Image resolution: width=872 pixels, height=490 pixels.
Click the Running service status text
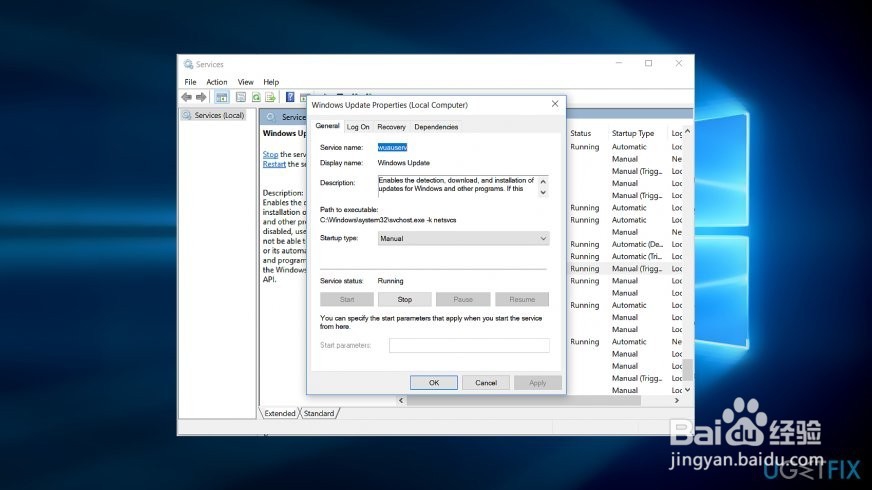[x=390, y=281]
